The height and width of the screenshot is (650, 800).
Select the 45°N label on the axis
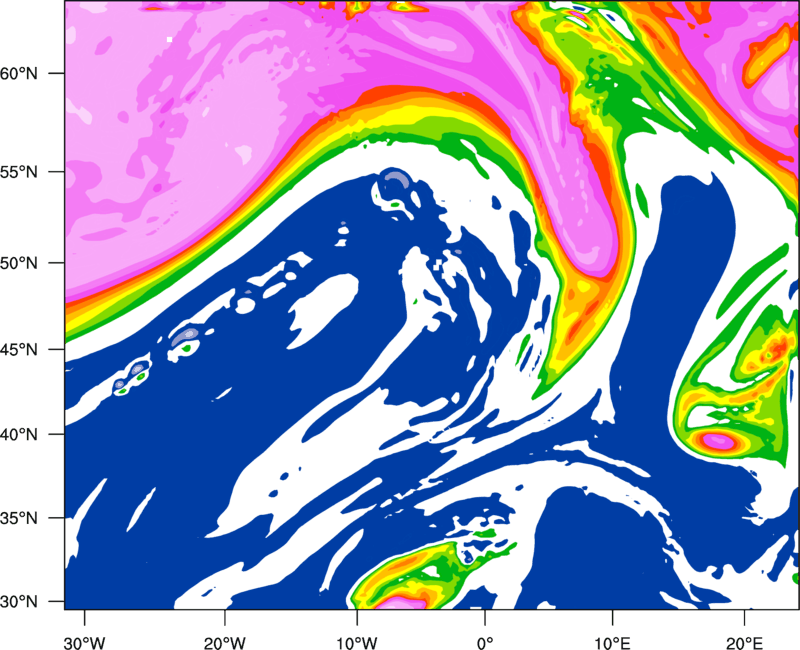[x=19, y=349]
